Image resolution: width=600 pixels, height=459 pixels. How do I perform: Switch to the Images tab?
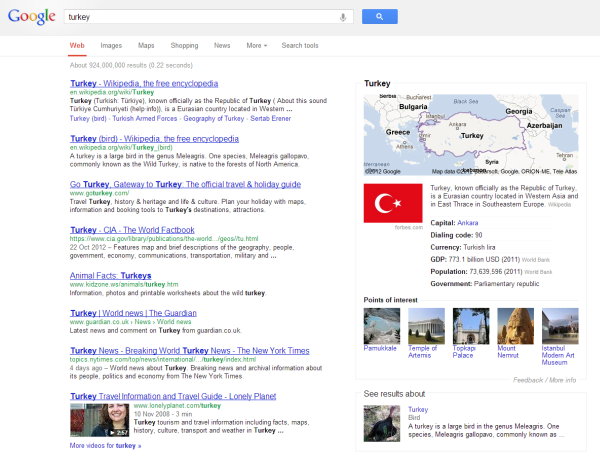pyautogui.click(x=111, y=46)
